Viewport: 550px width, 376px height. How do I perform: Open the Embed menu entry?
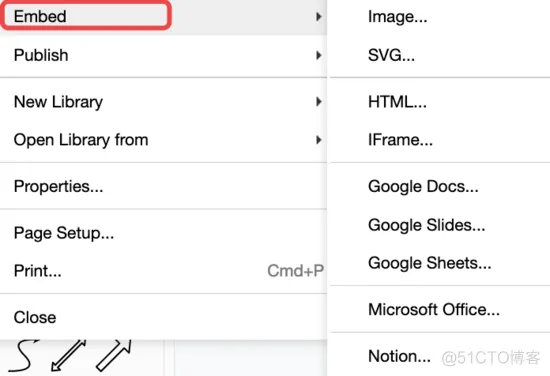pos(163,16)
